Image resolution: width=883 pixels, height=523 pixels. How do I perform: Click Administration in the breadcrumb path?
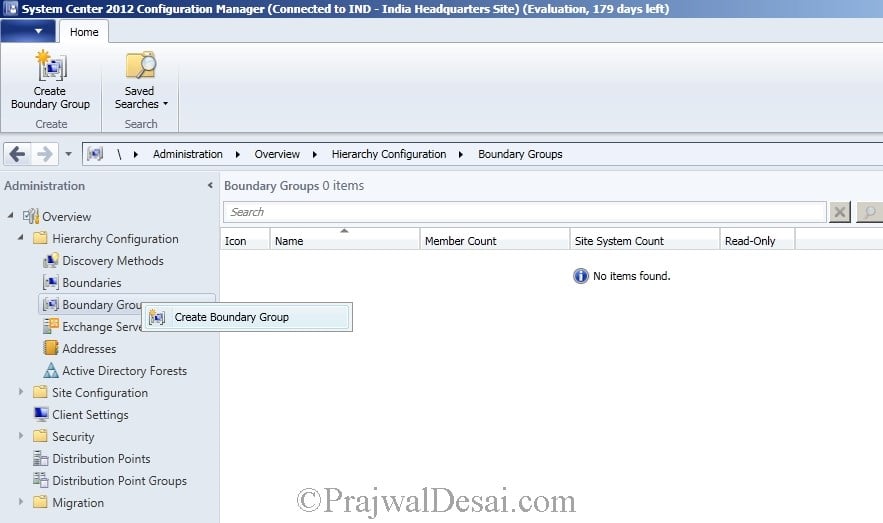click(188, 154)
